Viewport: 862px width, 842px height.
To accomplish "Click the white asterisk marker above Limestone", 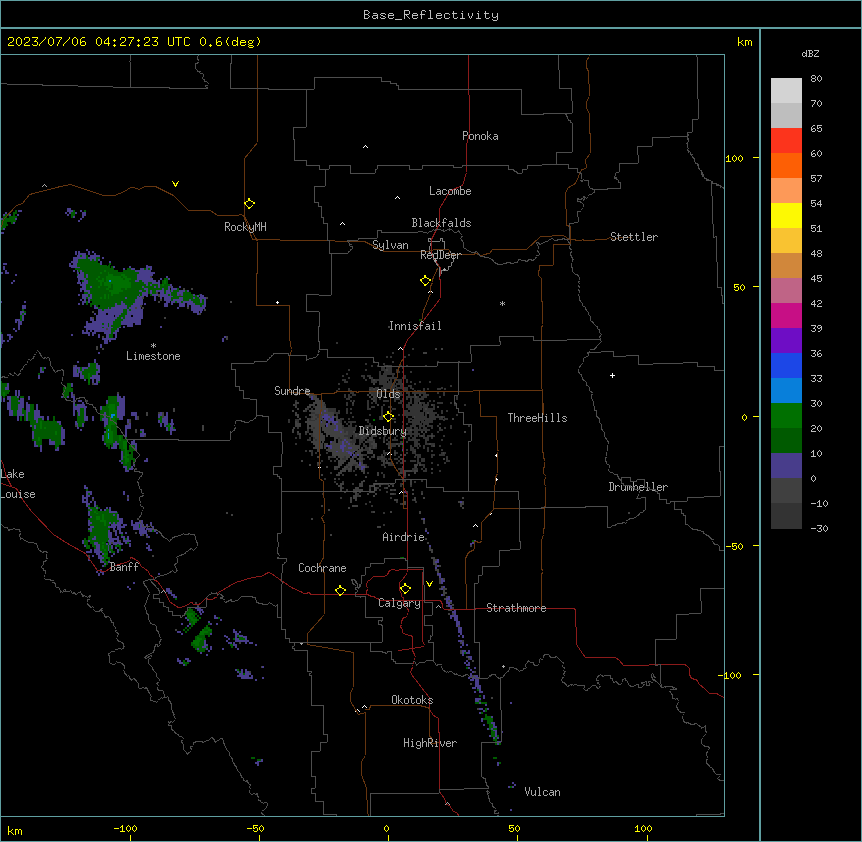I will tap(153, 346).
